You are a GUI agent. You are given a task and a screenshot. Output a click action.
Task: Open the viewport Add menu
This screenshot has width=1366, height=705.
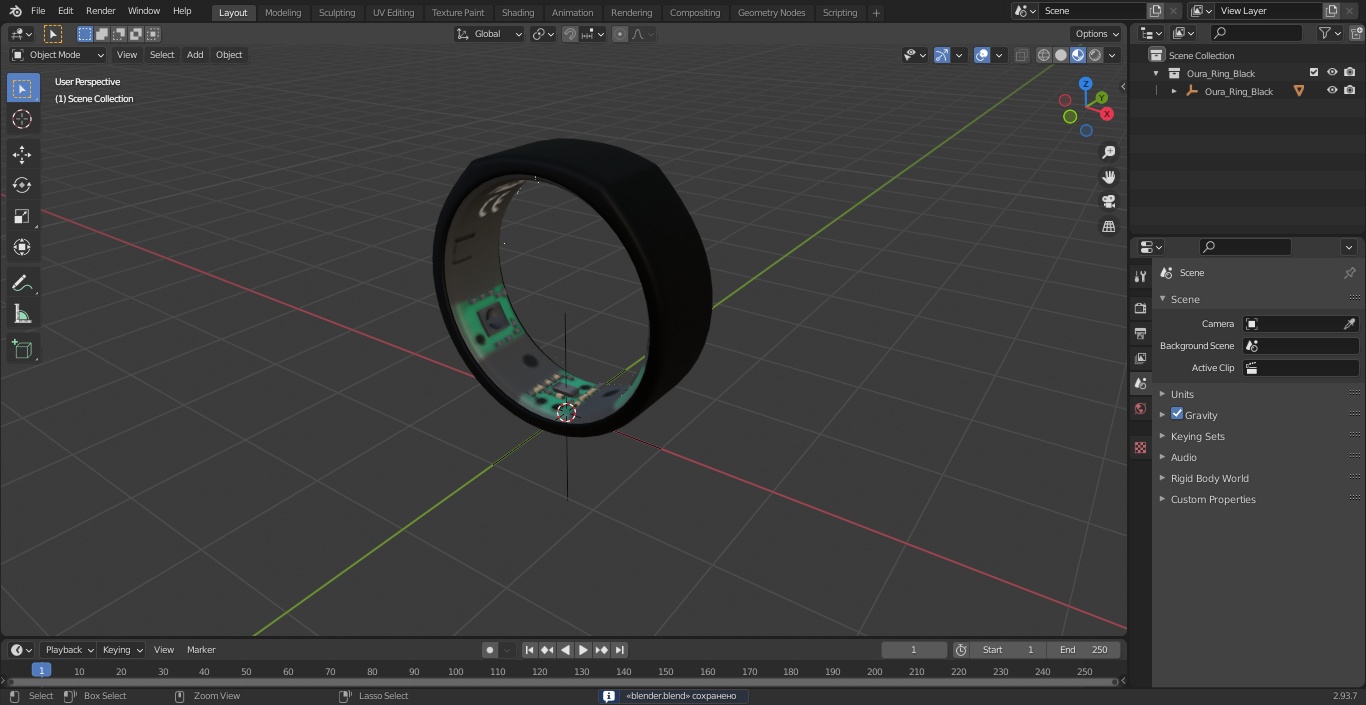pos(195,55)
